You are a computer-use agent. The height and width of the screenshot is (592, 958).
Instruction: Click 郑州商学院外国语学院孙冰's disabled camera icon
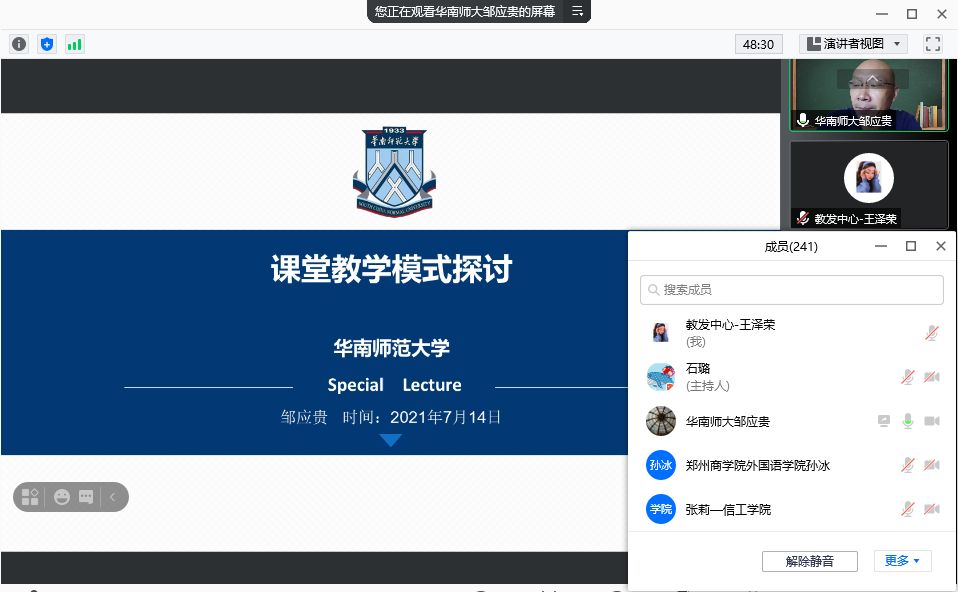pyautogui.click(x=932, y=465)
